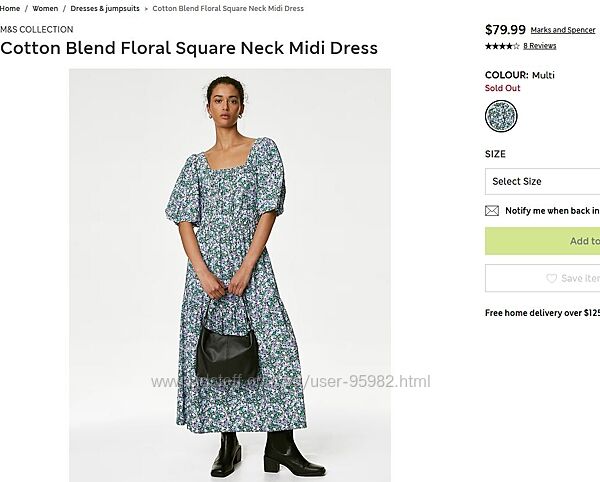The image size is (600, 482).
Task: Go to Home breadcrumb
Action: coord(10,8)
